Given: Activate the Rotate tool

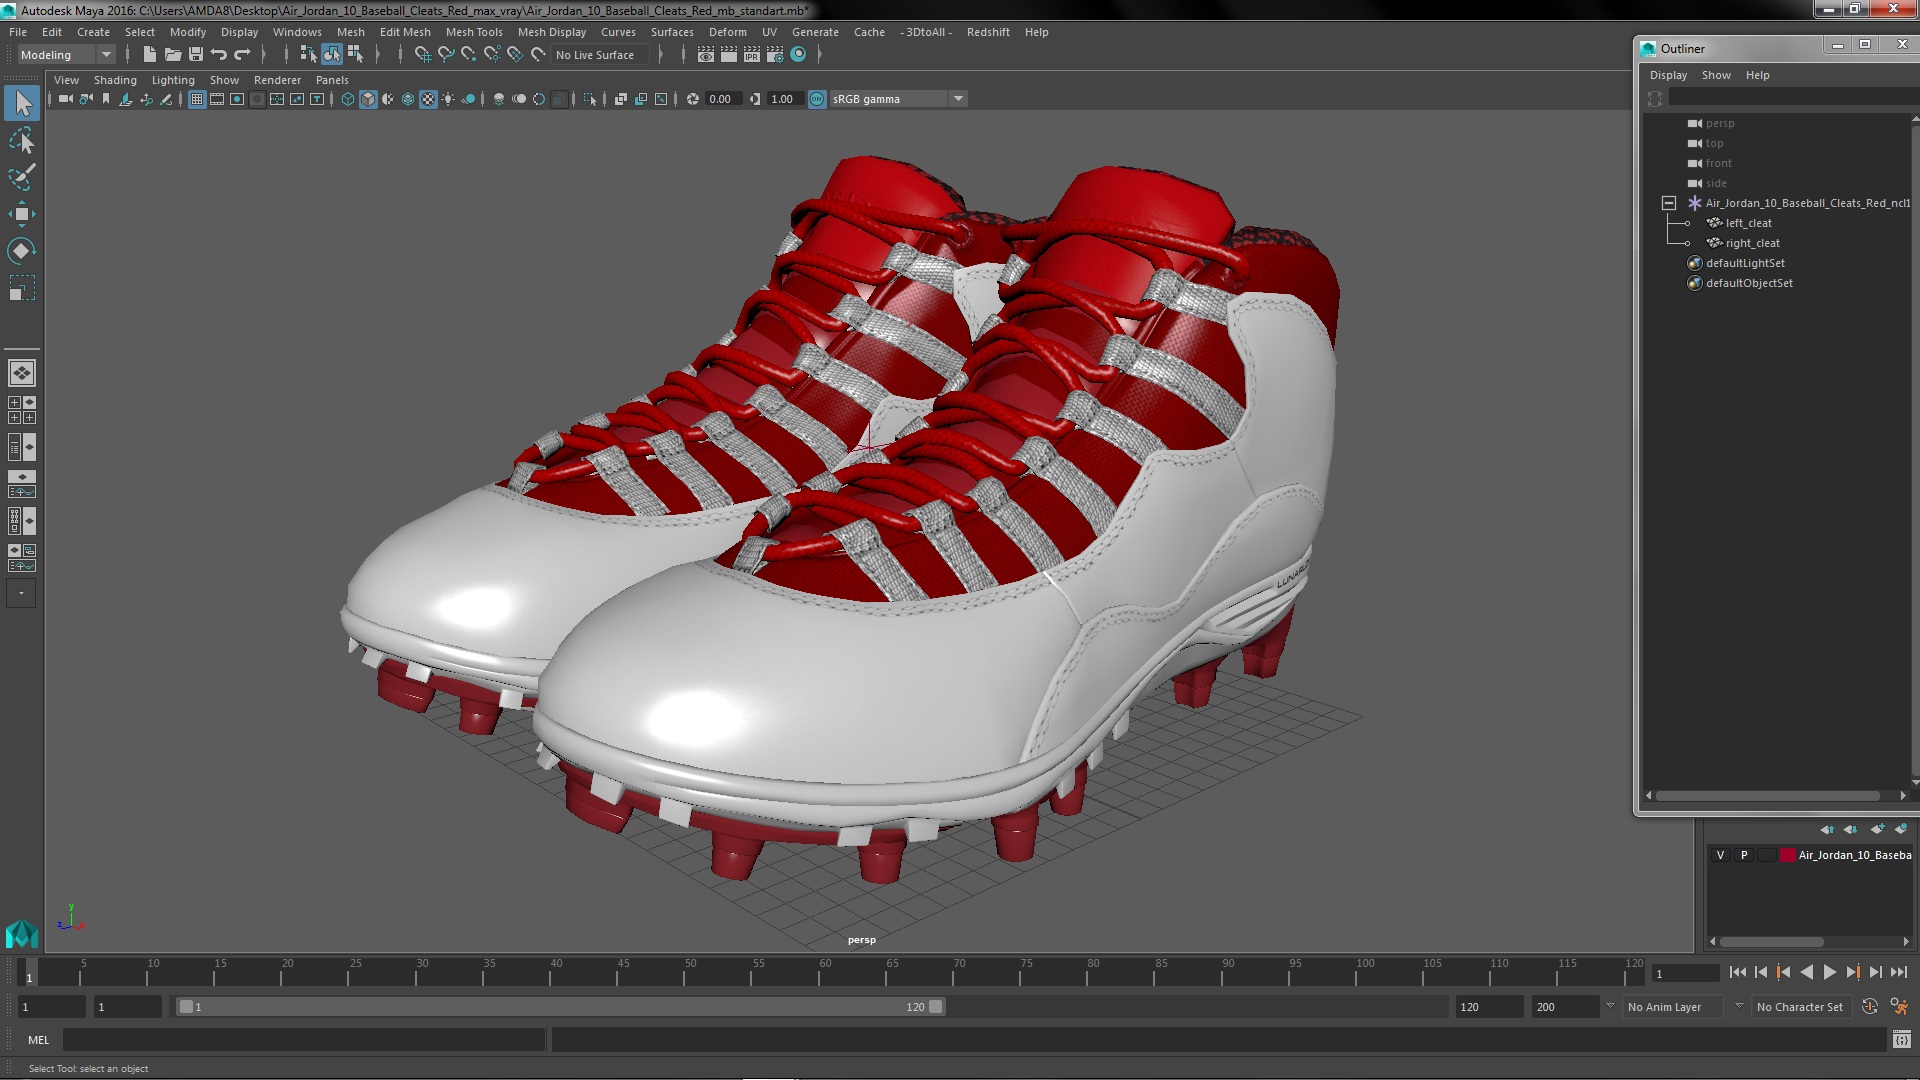Looking at the screenshot, I should point(22,251).
